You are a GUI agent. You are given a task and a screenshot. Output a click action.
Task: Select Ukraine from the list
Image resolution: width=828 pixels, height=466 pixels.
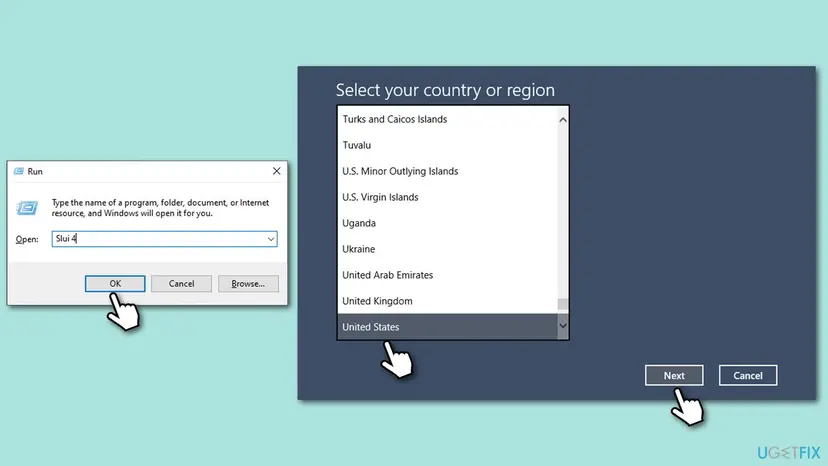click(x=447, y=249)
